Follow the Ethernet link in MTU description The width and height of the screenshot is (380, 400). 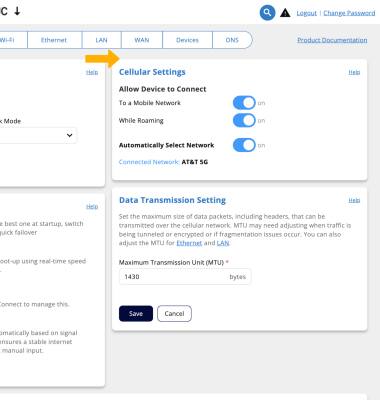point(189,243)
